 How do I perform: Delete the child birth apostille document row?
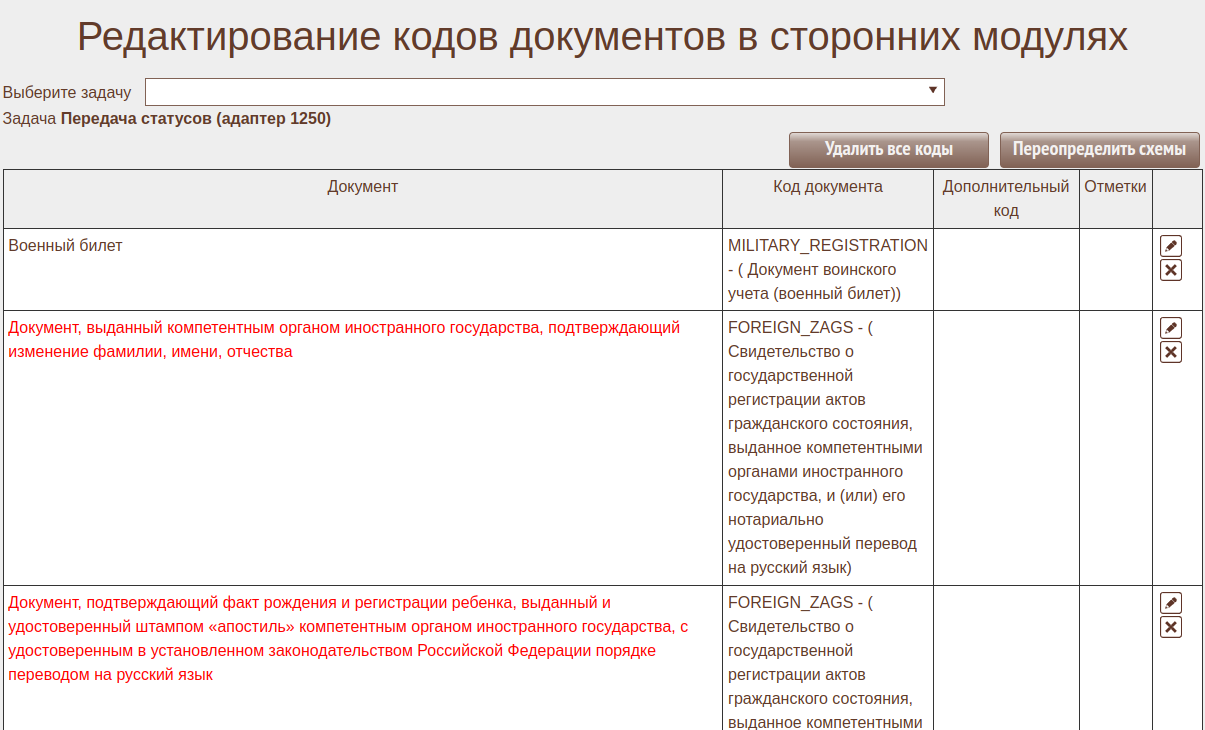pyautogui.click(x=1170, y=627)
